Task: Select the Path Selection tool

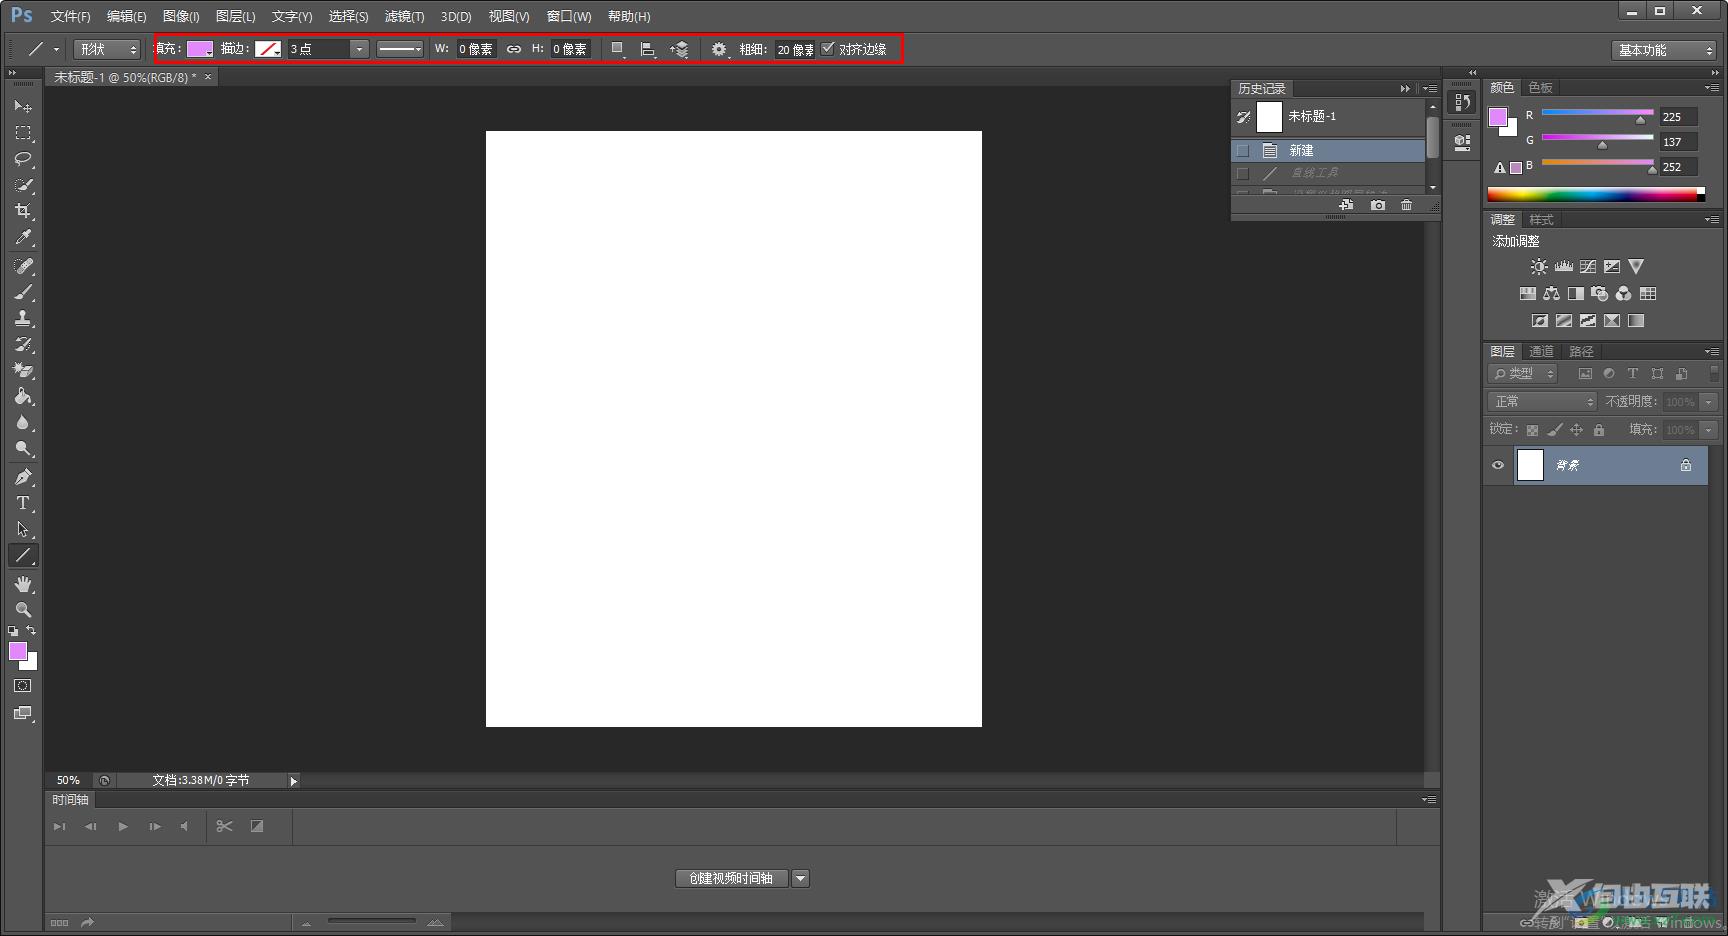Action: tap(23, 529)
